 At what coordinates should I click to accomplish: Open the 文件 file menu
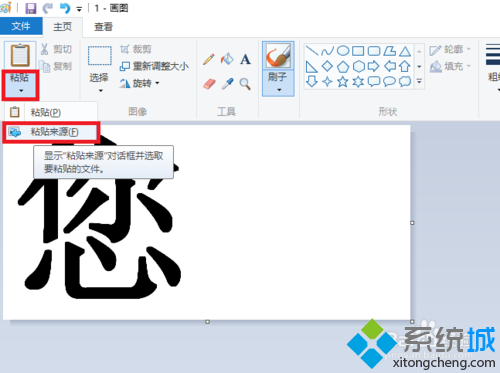coord(21,26)
